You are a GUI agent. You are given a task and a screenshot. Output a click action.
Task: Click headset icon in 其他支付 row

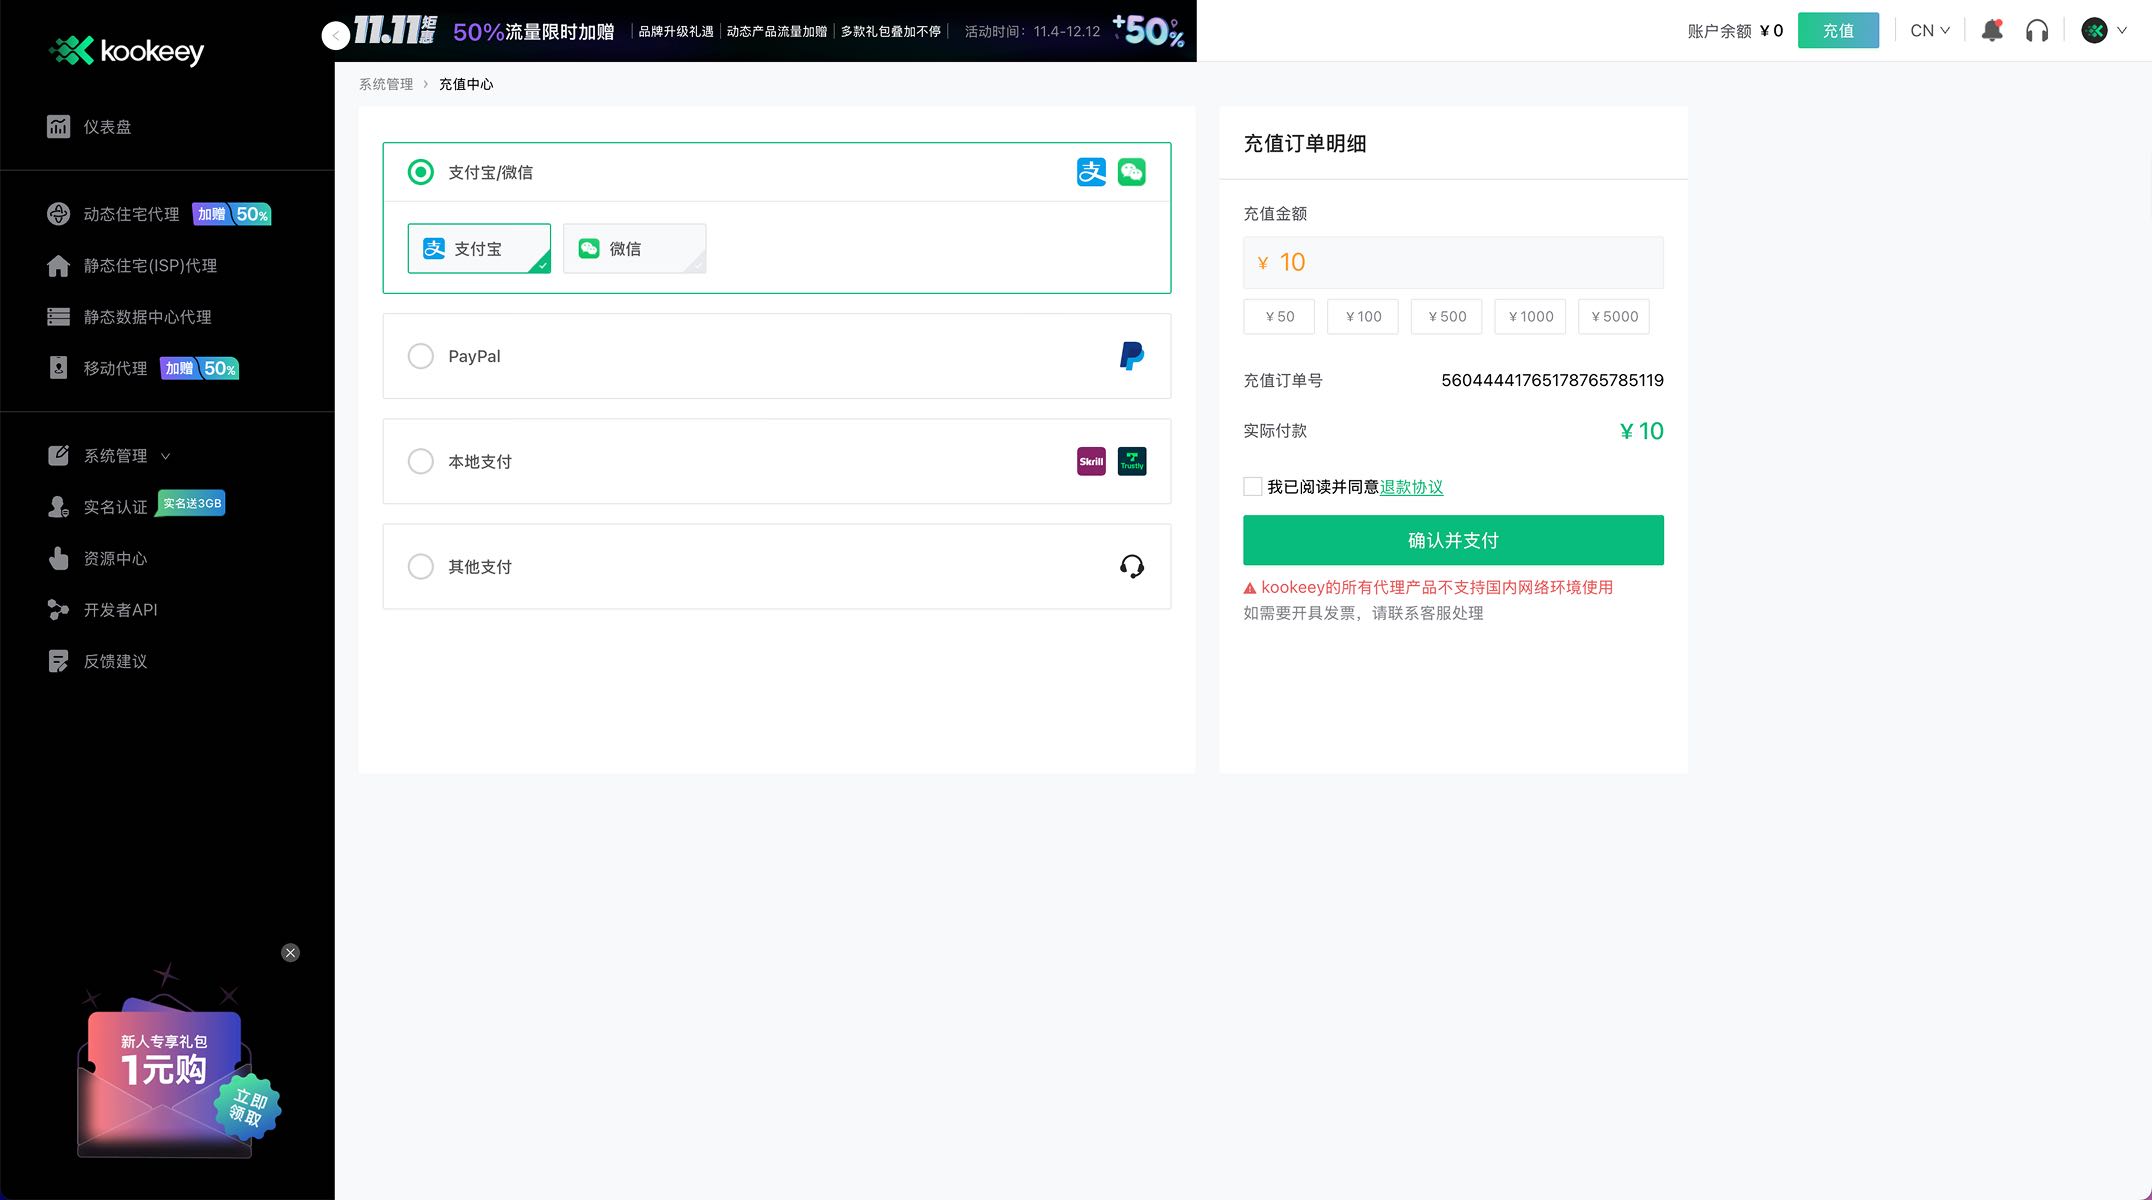[x=1131, y=567]
